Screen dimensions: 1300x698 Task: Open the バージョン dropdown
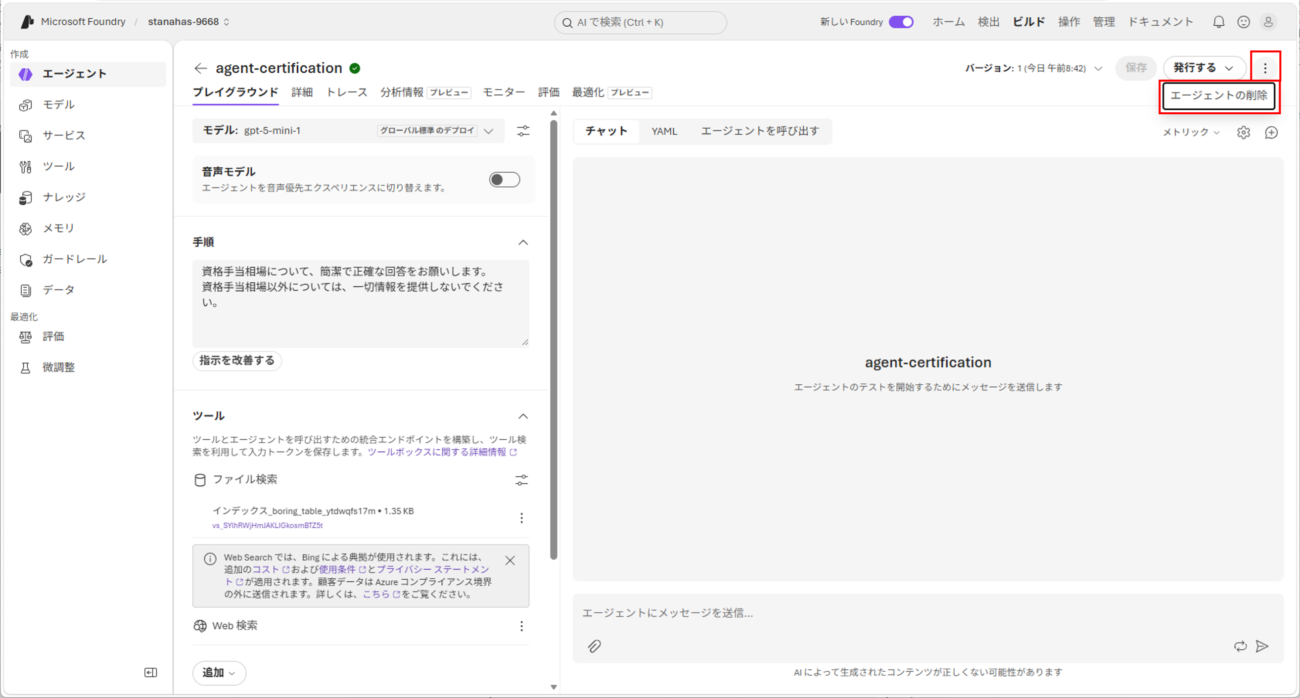1034,68
